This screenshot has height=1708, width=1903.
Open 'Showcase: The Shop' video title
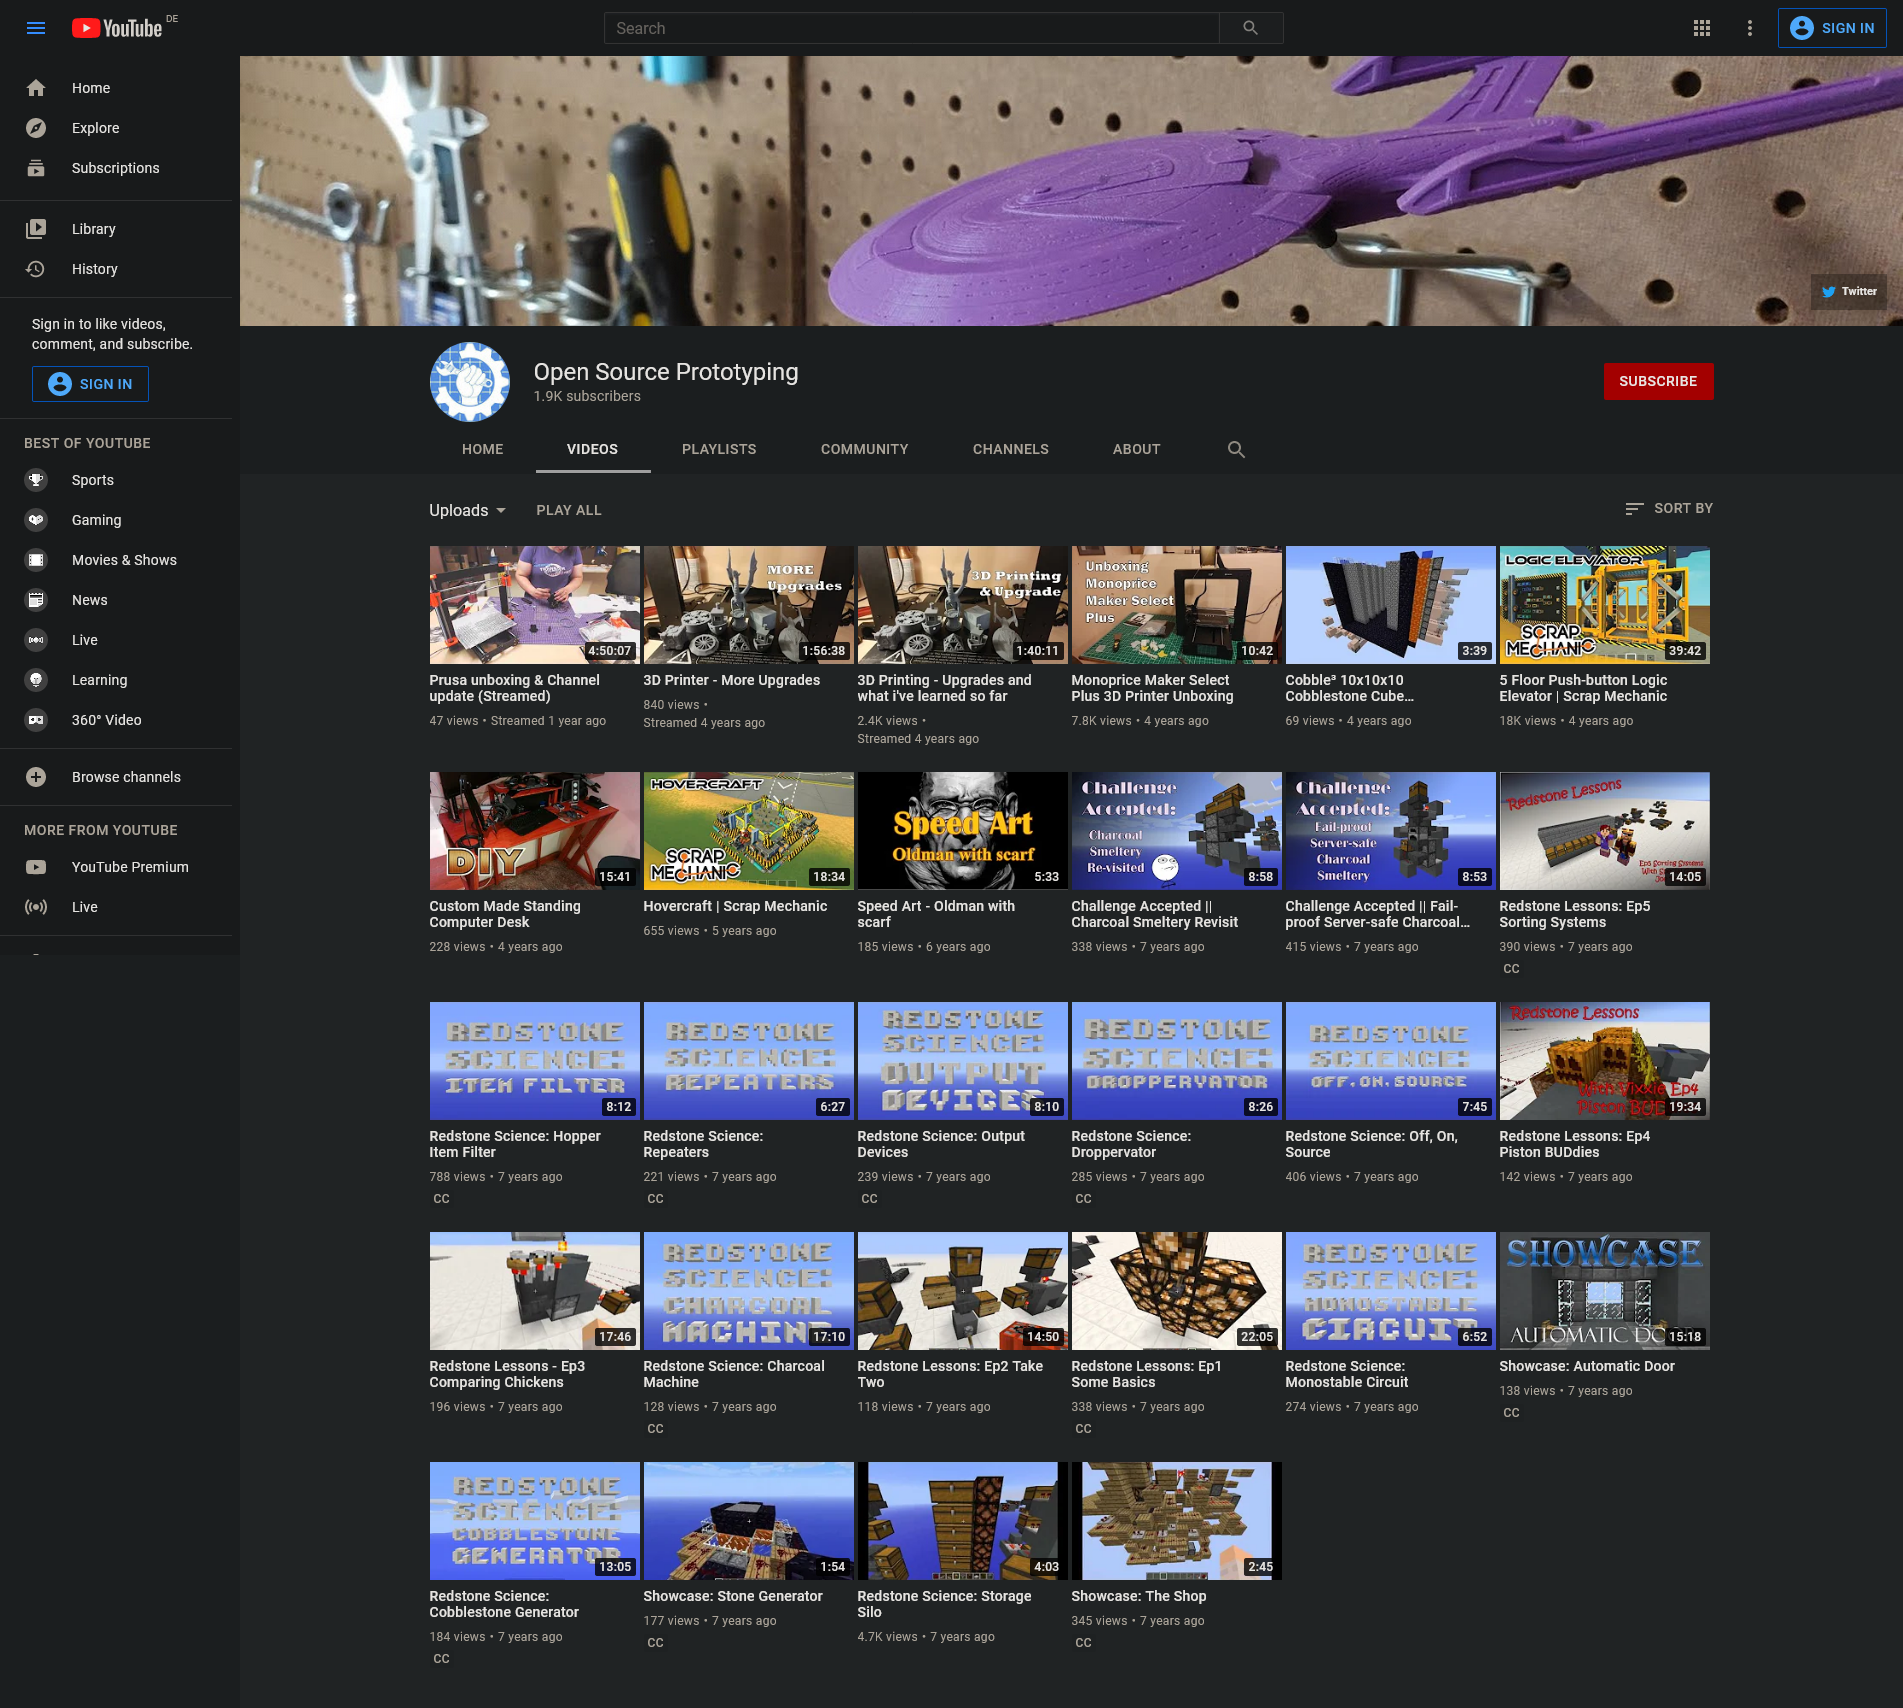coord(1139,1596)
